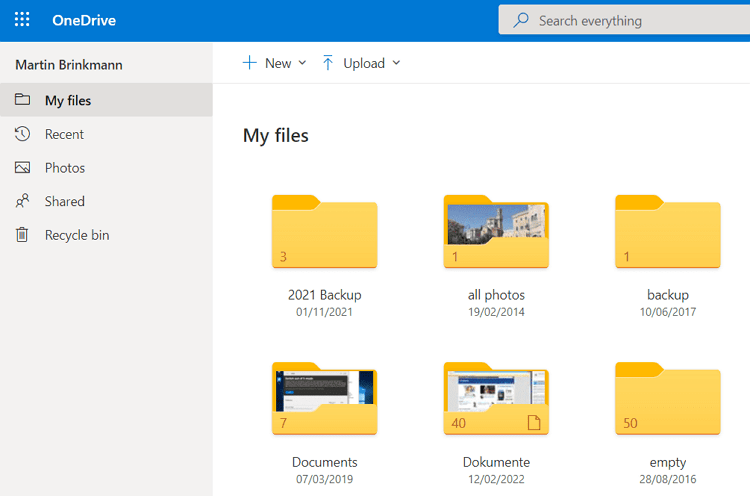Click the Photos picture icon

pyautogui.click(x=22, y=168)
